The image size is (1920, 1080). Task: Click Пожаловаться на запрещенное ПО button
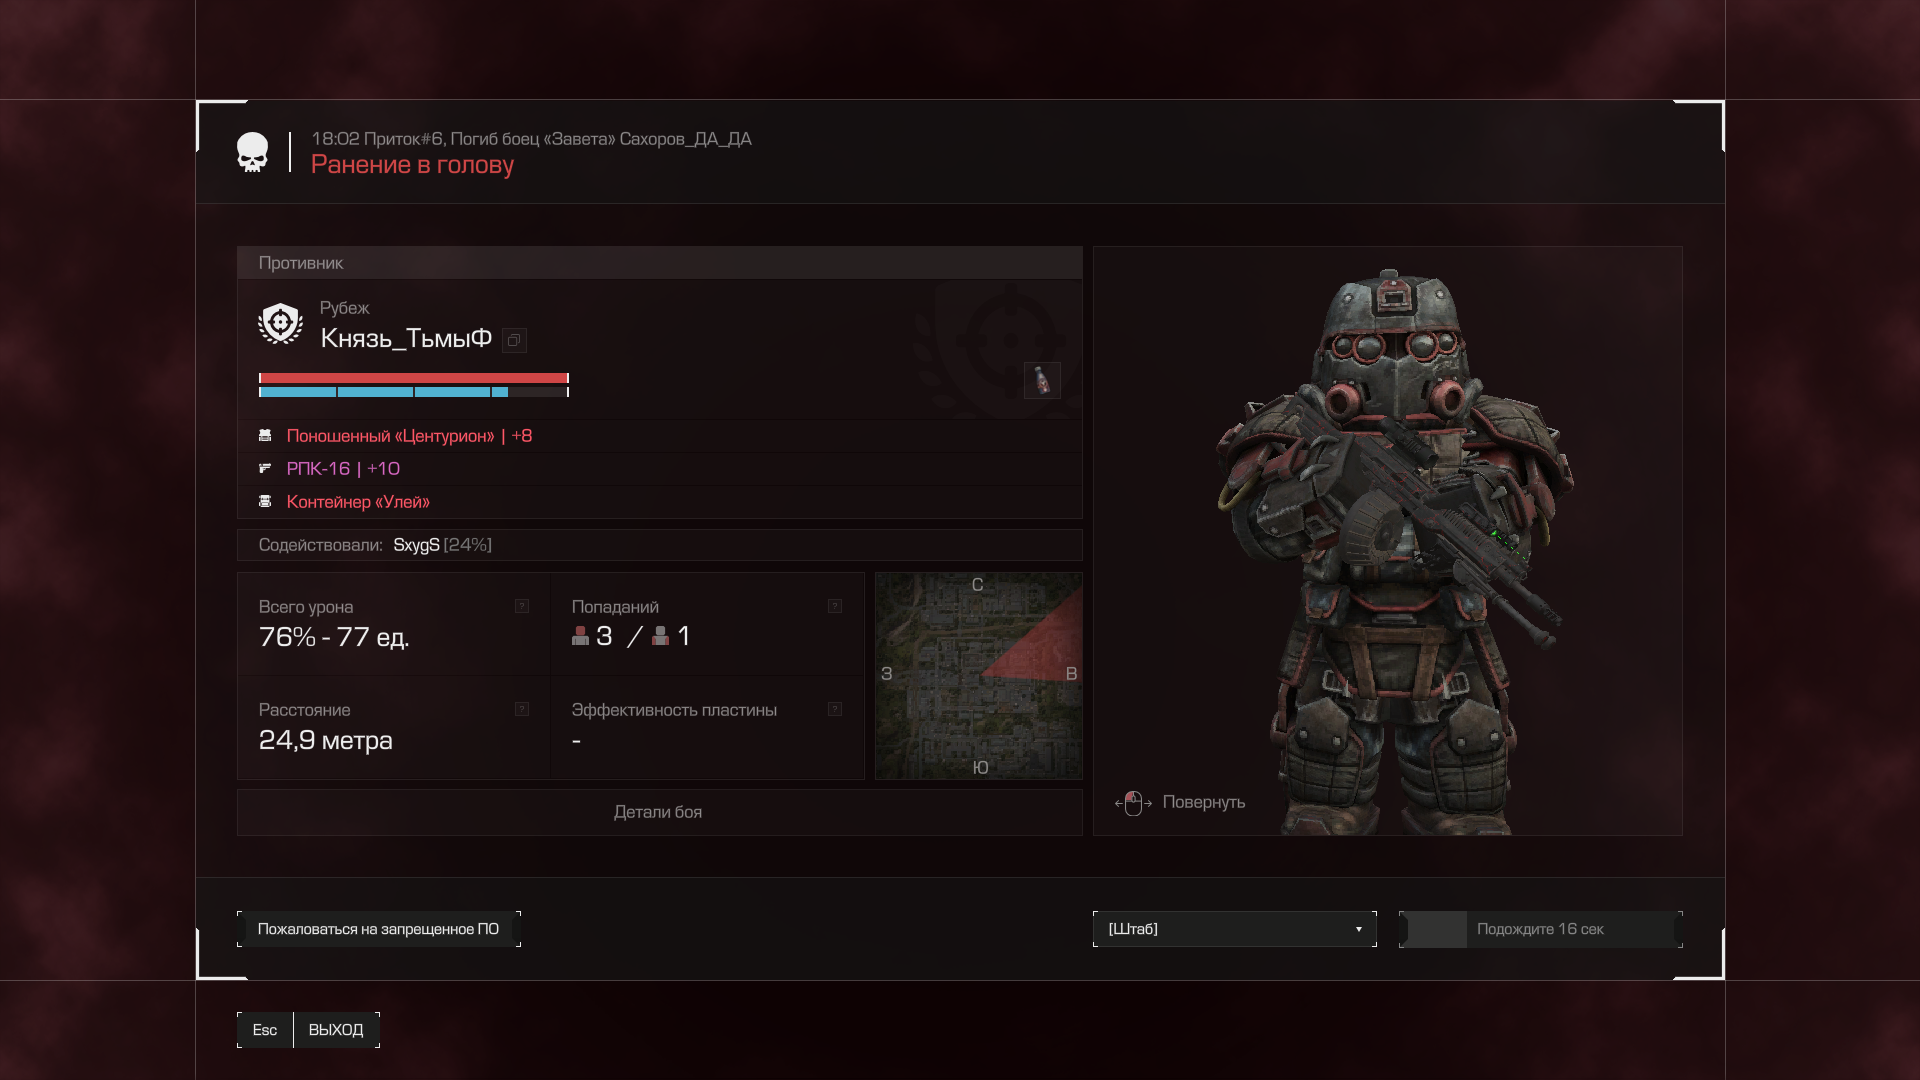[x=378, y=929]
